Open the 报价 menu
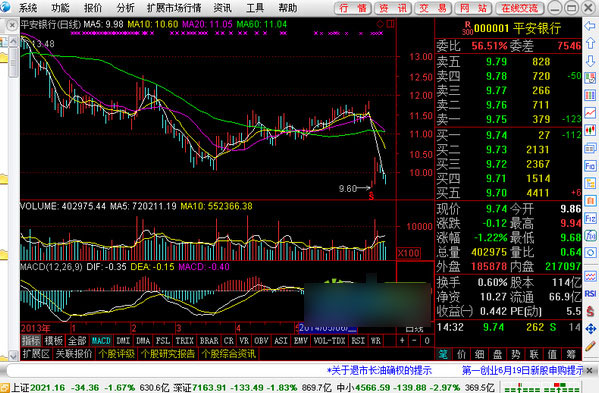 93,8
